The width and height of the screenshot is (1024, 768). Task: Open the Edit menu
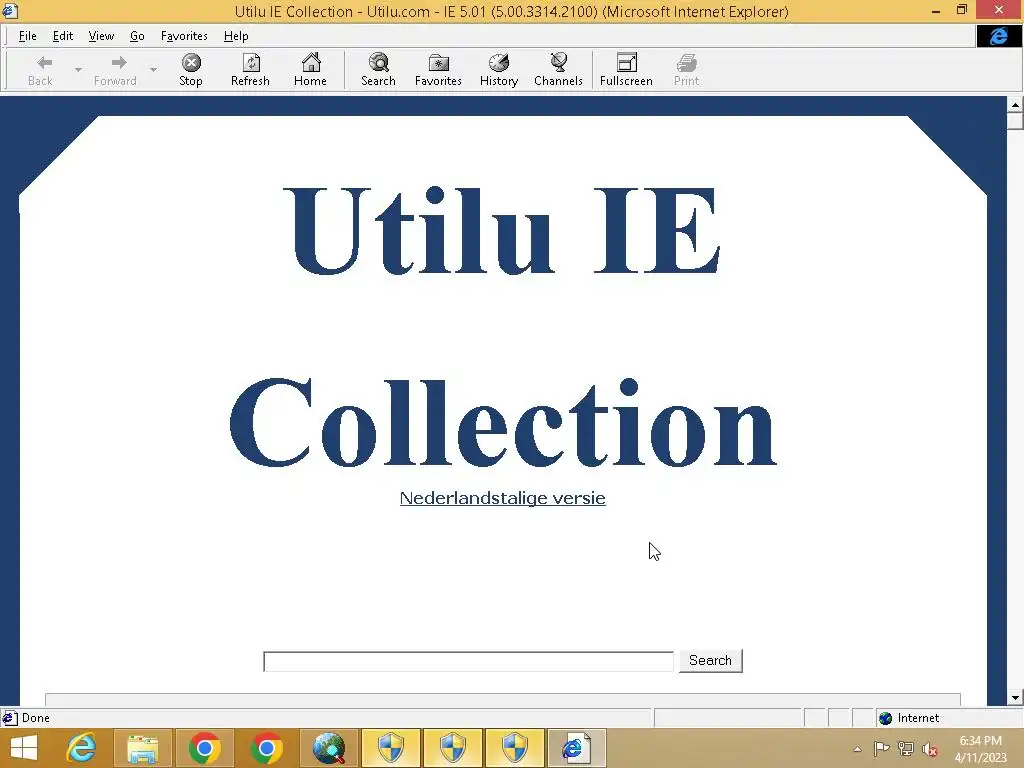click(x=63, y=36)
